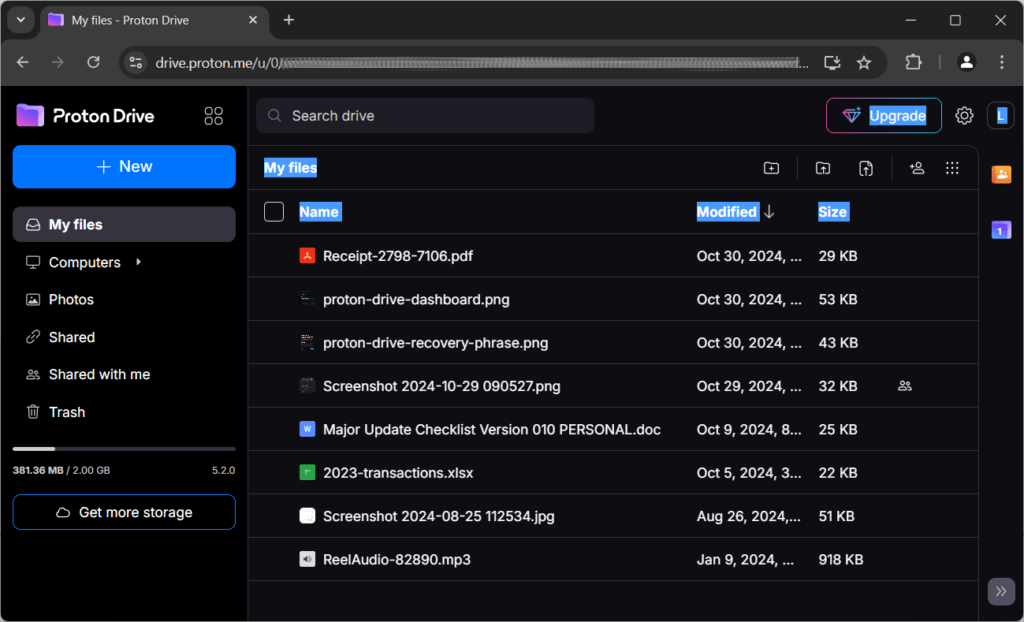Click the share with people toolbar icon
This screenshot has width=1024, height=622.
[917, 168]
